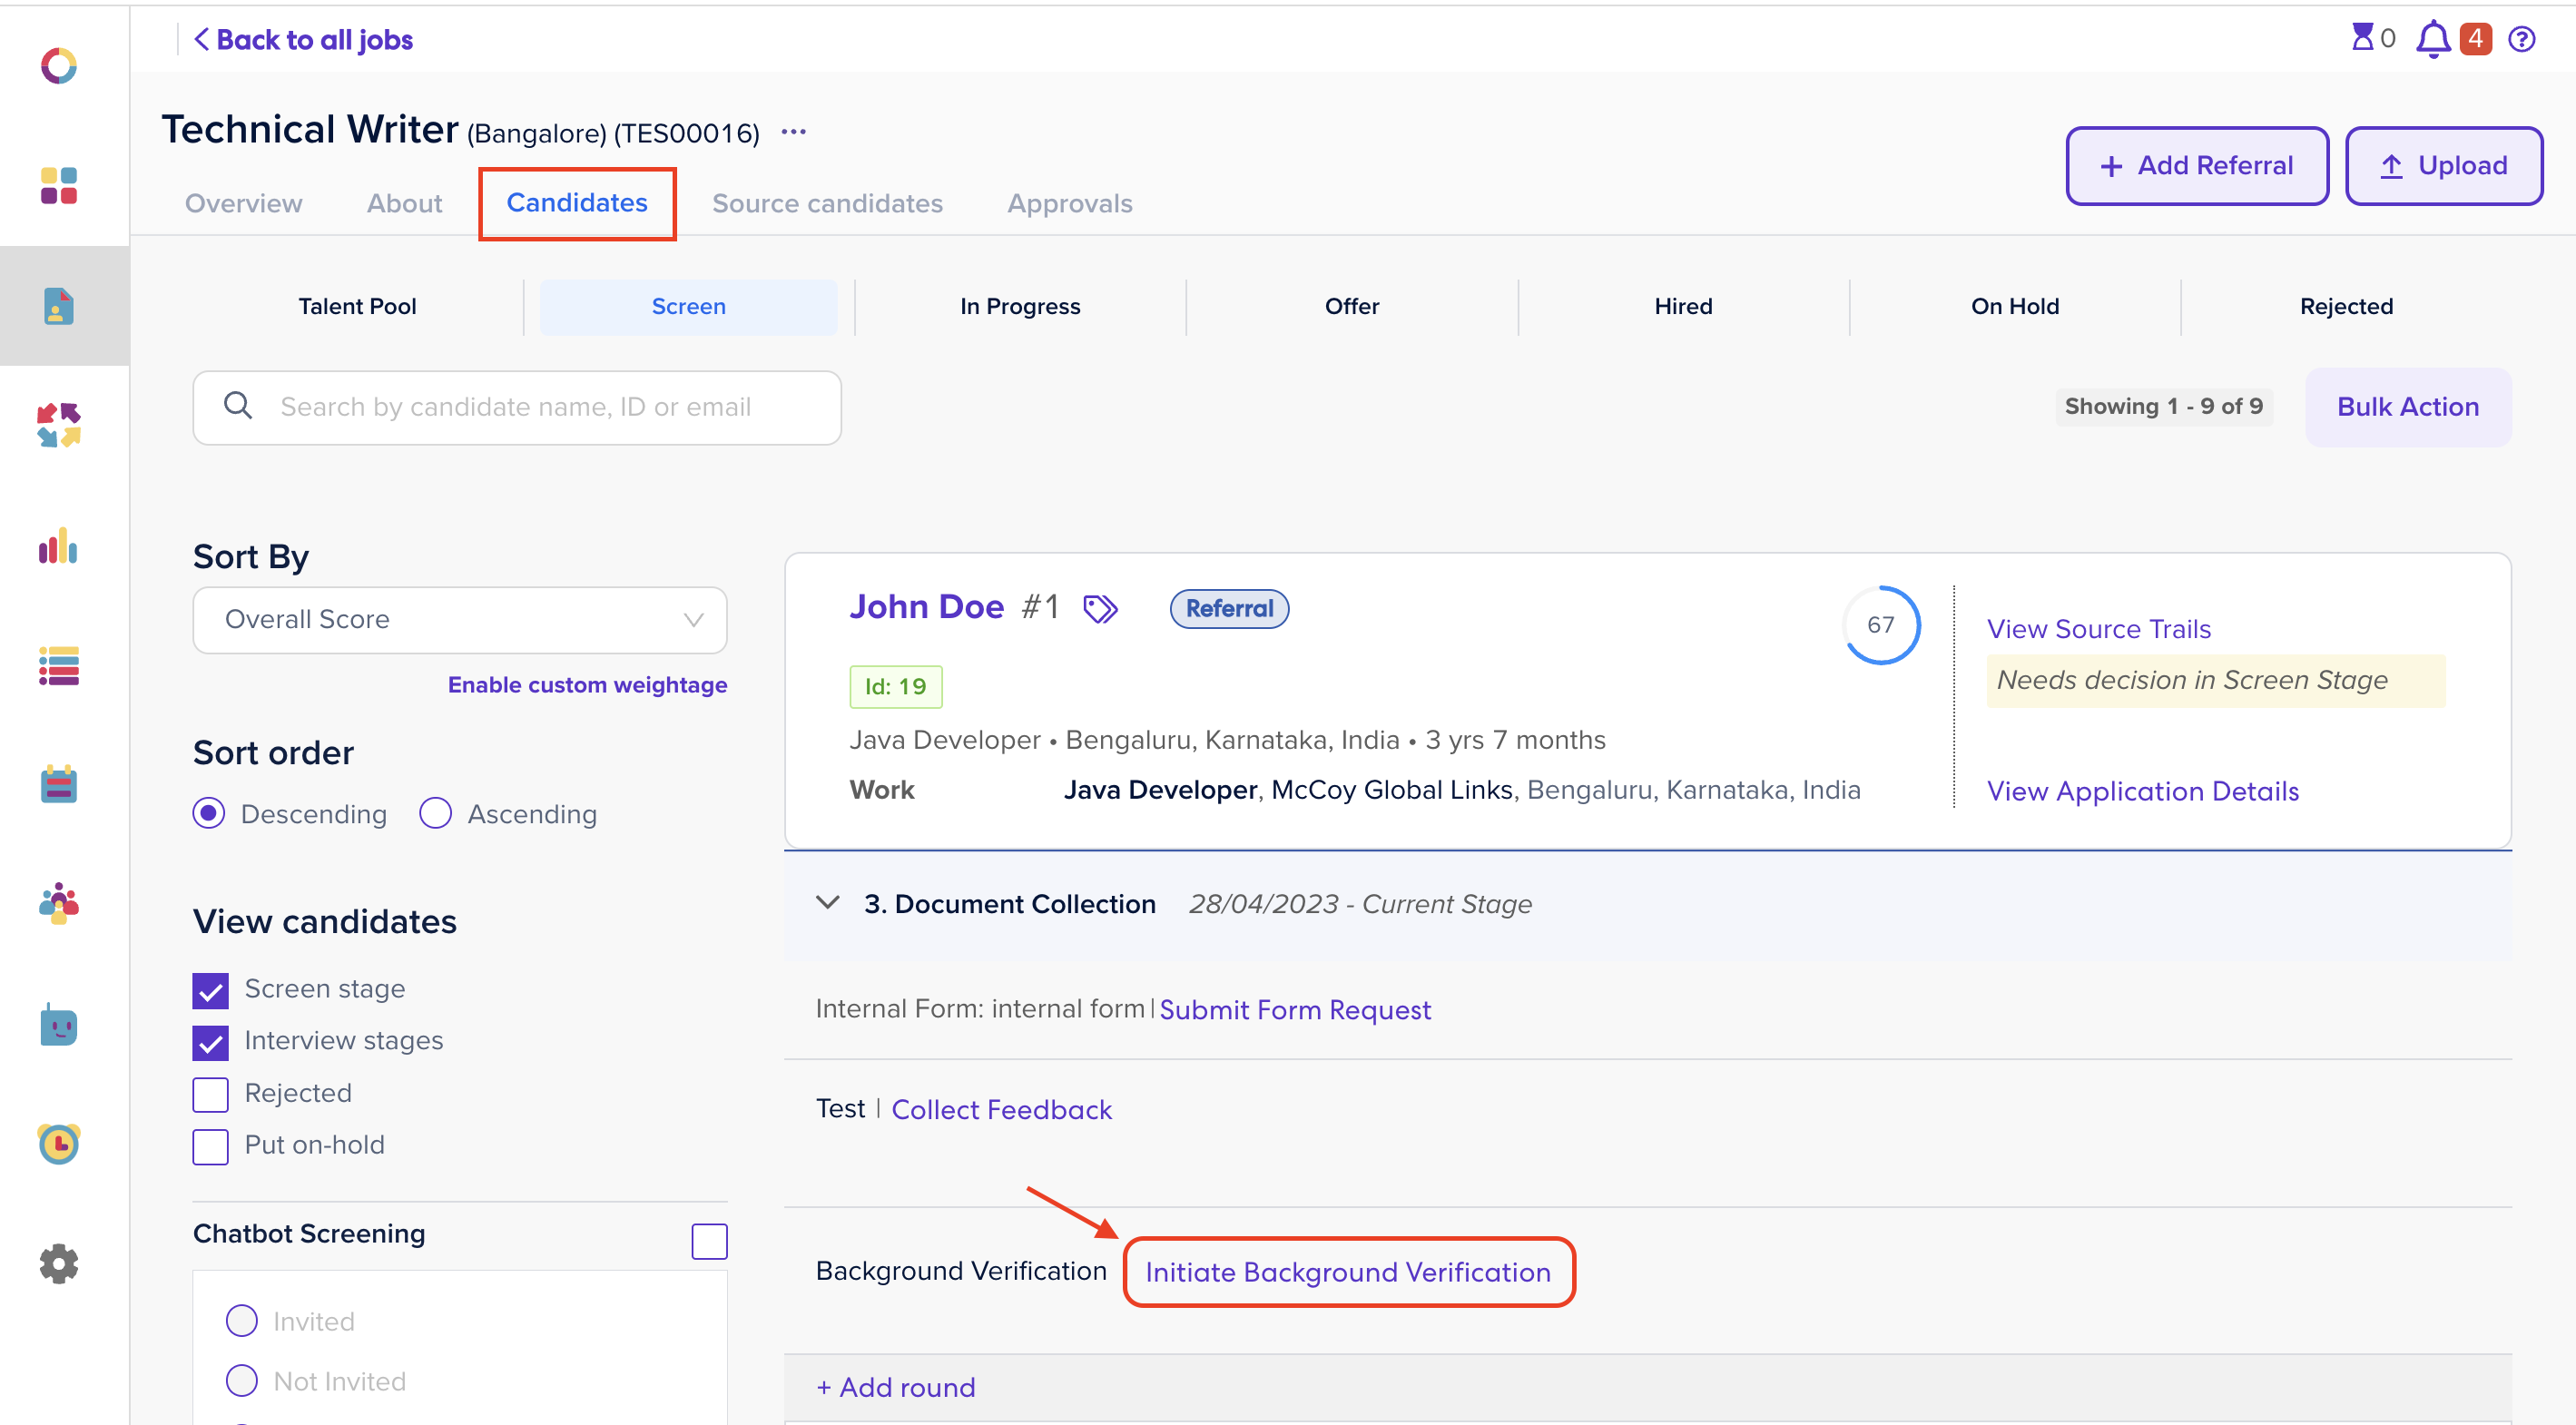
Task: Click Initiate Background Verification link
Action: click(x=1348, y=1272)
